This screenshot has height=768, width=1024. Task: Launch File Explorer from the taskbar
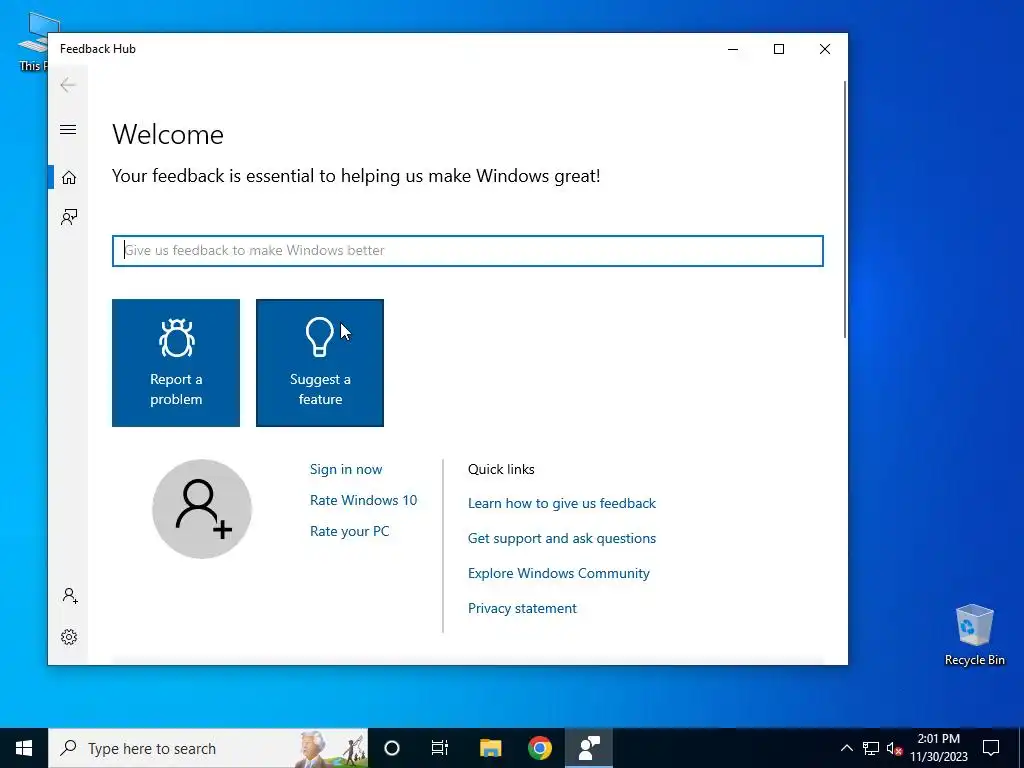tap(490, 748)
